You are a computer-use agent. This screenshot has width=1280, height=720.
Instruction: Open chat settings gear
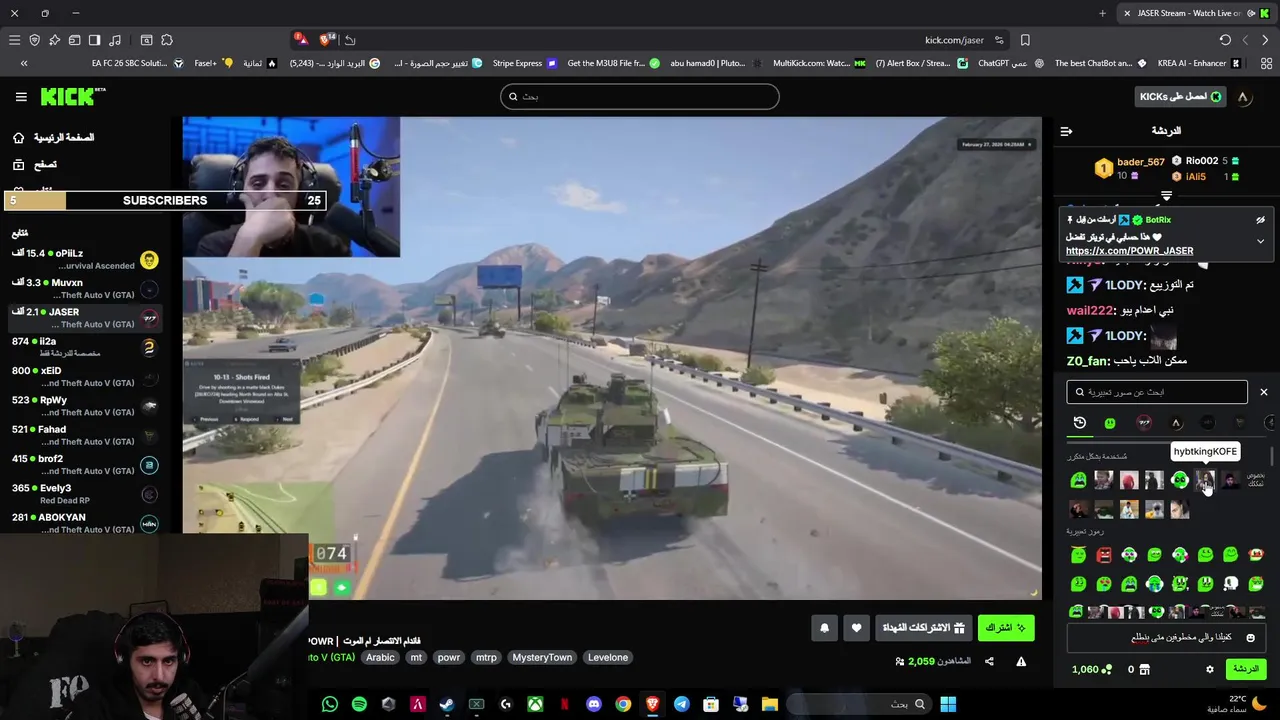1209,669
